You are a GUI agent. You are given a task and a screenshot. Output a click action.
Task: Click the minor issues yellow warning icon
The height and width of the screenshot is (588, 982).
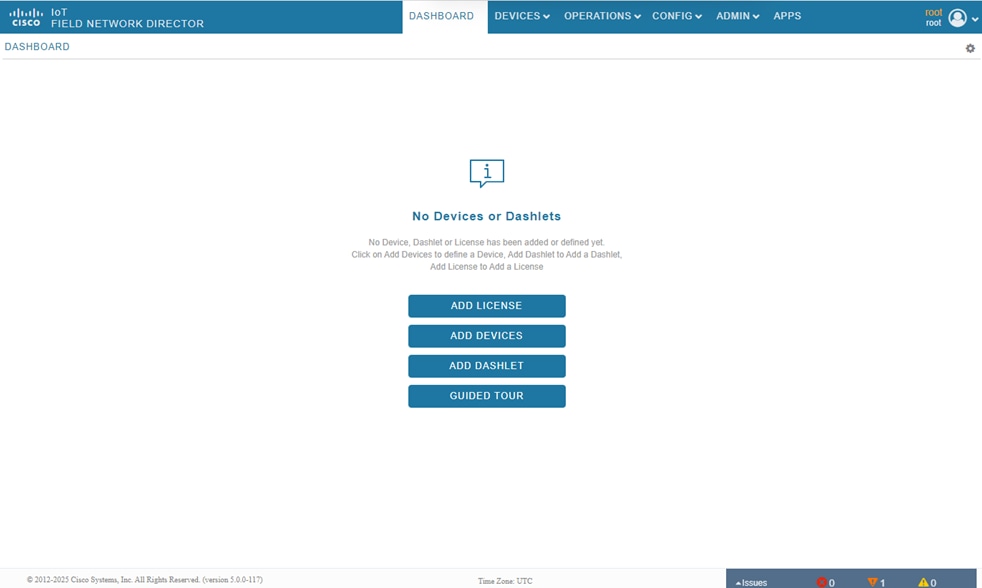coord(923,582)
